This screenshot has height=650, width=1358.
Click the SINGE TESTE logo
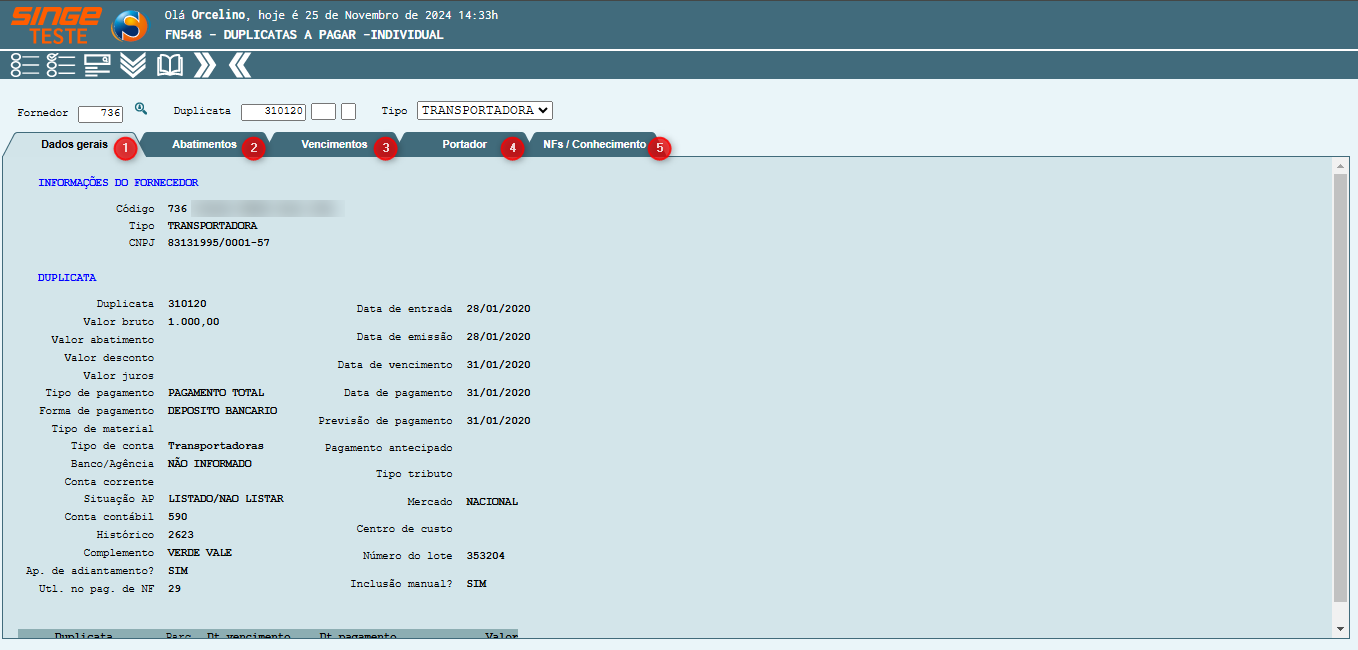55,25
